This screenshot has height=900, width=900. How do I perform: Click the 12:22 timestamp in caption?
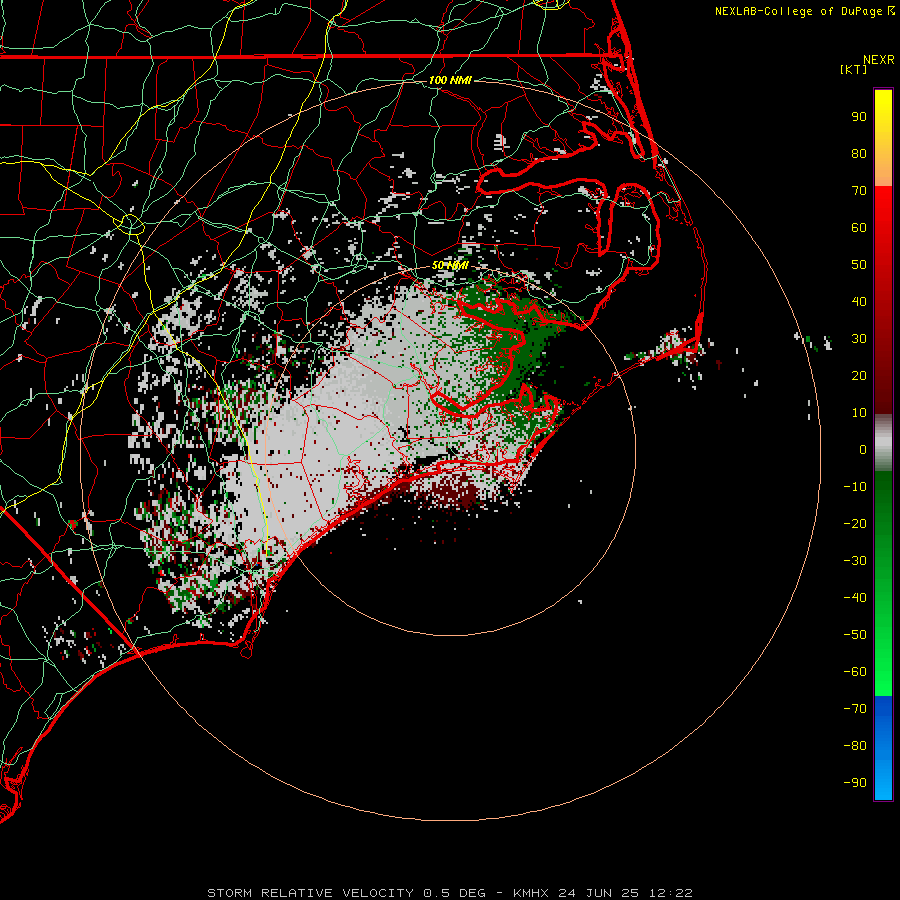670,893
